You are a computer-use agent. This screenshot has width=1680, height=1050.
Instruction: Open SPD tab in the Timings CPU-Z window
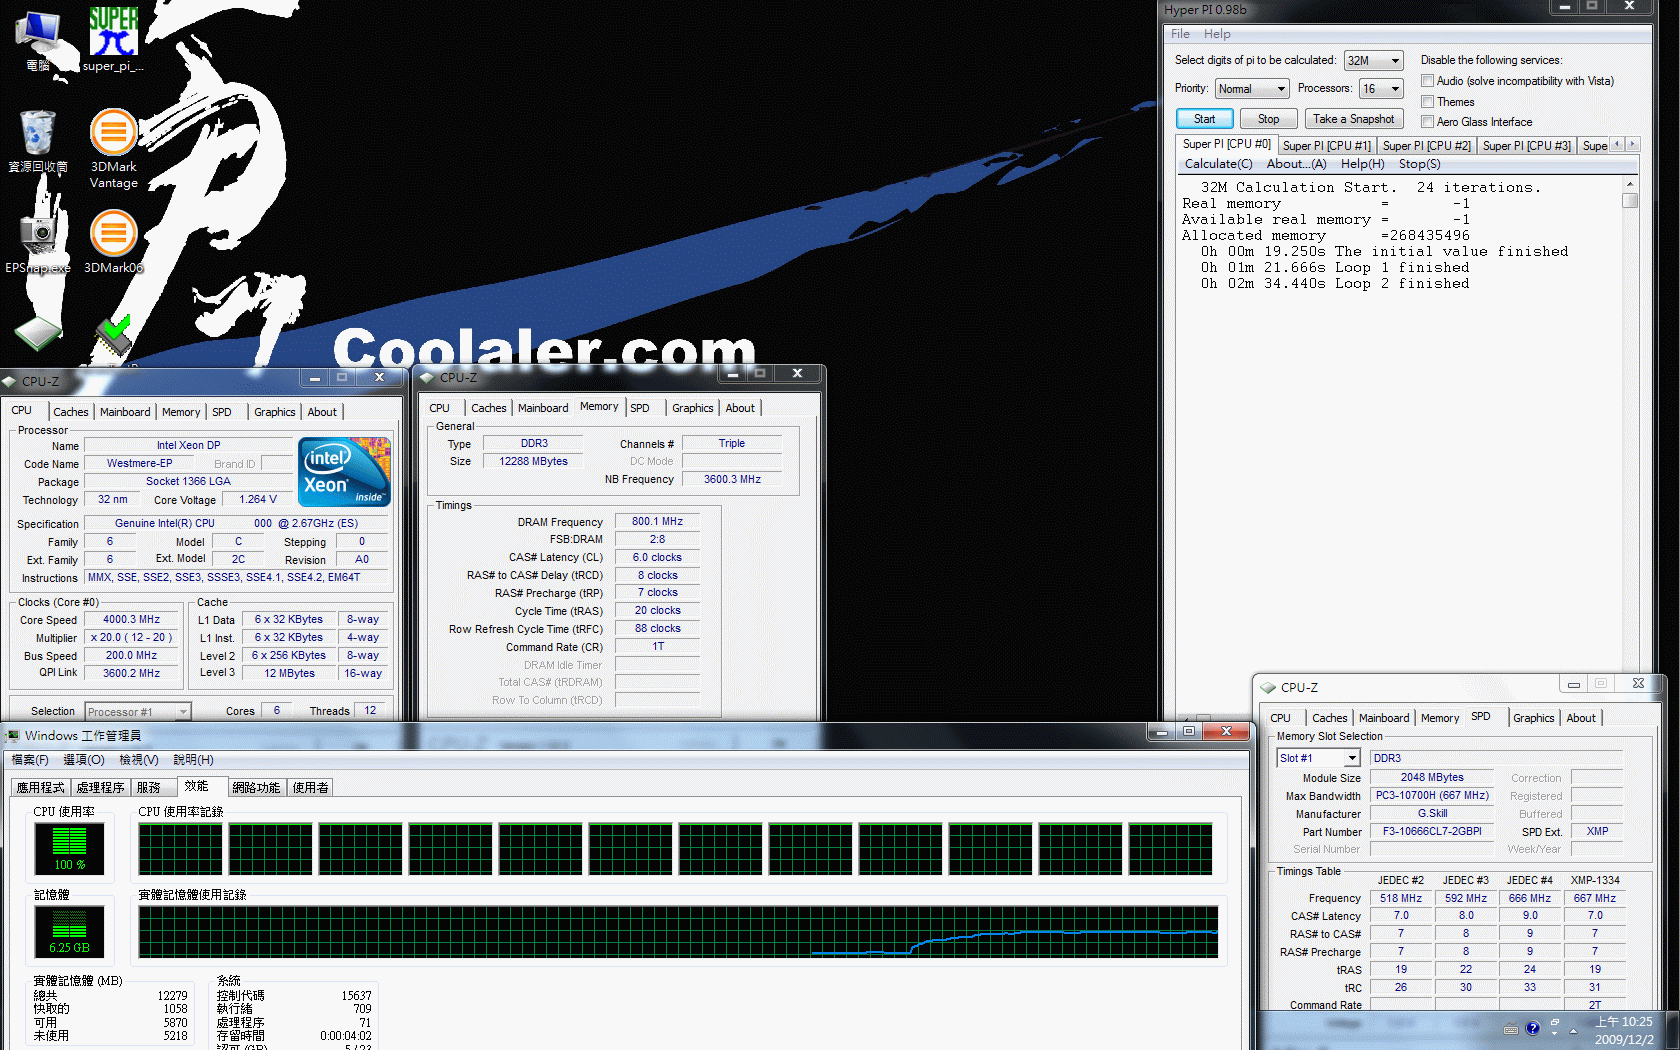click(640, 408)
